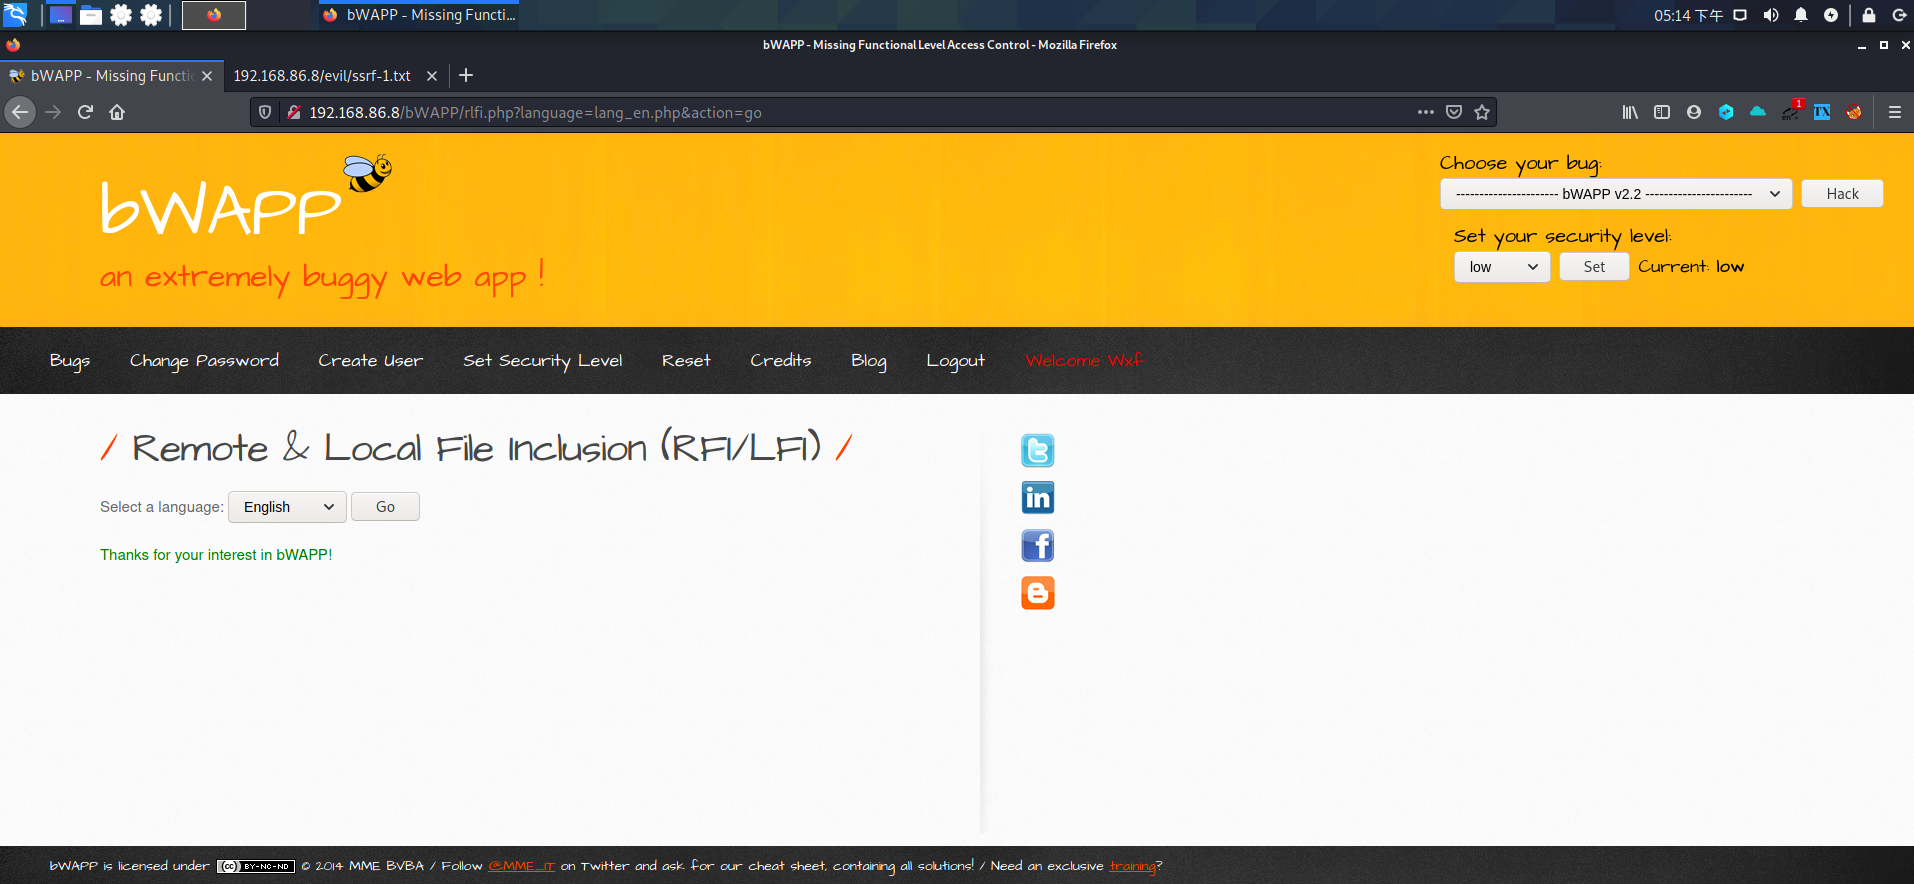Screen dimensions: 1914x884
Task: Follow the @MME_IT Twitter link
Action: tap(521, 866)
